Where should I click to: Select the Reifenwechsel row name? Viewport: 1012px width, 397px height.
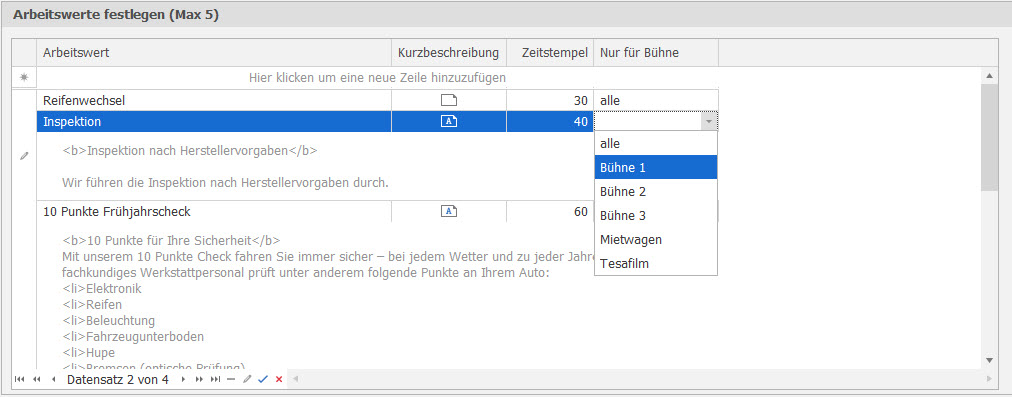[x=84, y=101]
